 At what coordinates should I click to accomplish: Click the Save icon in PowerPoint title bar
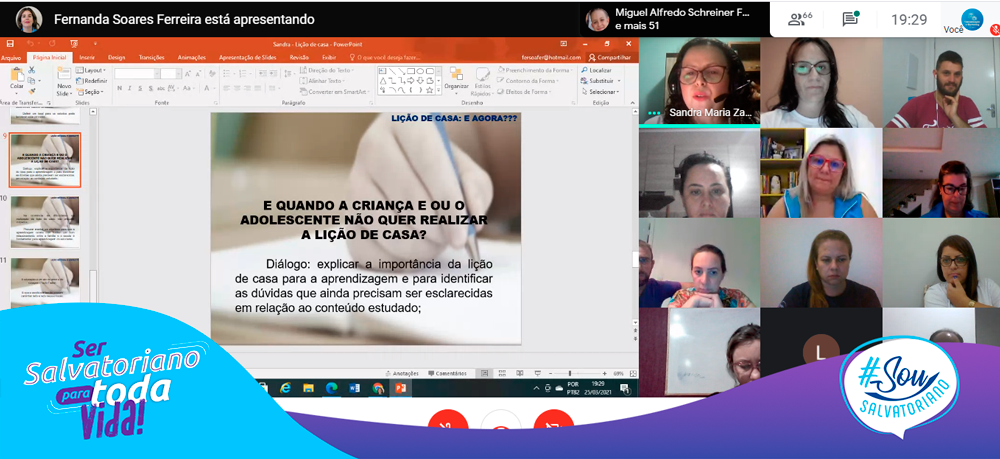(x=10, y=43)
